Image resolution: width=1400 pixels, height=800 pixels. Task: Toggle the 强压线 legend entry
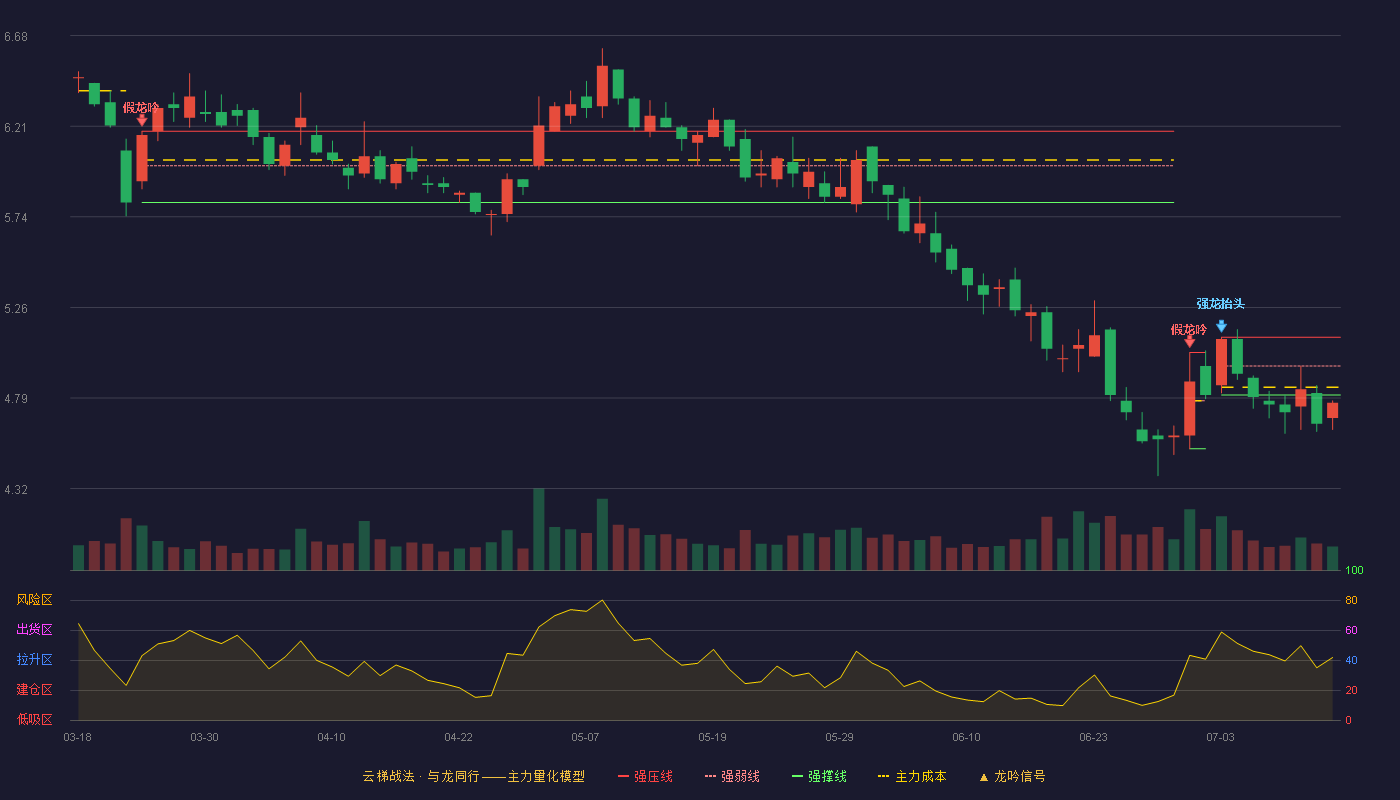click(x=645, y=776)
